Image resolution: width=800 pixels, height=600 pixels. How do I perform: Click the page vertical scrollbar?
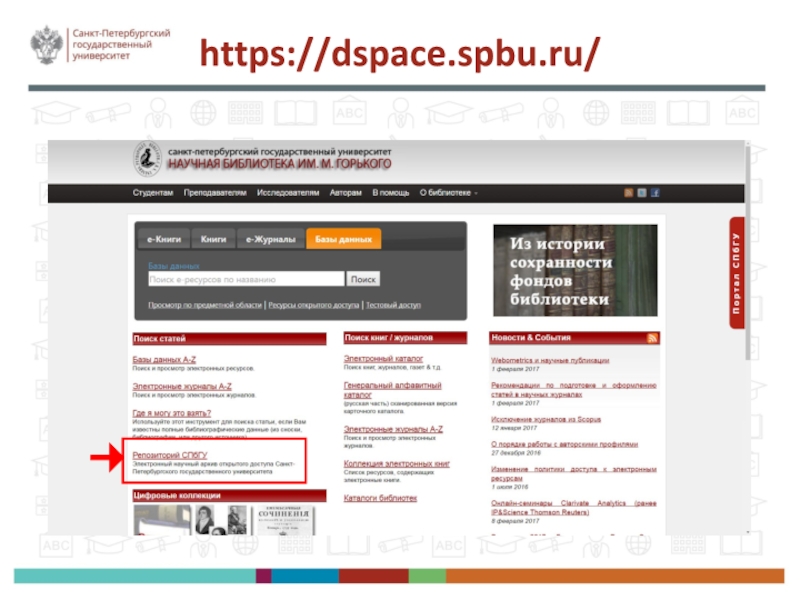tap(747, 253)
